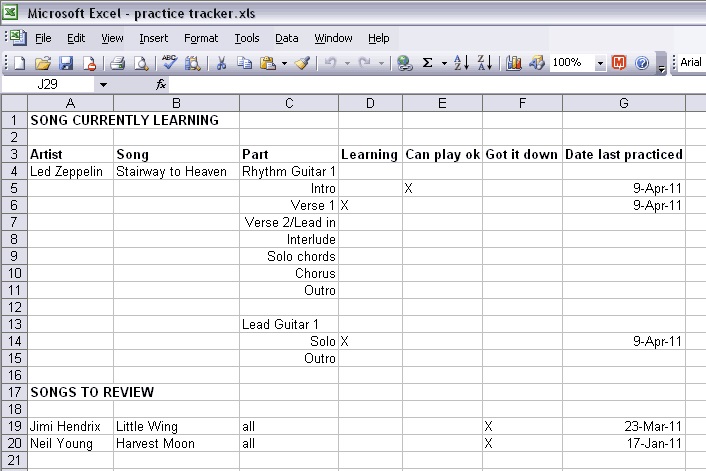Open the Data menu
Screen dimensions: 706x471
287,38
